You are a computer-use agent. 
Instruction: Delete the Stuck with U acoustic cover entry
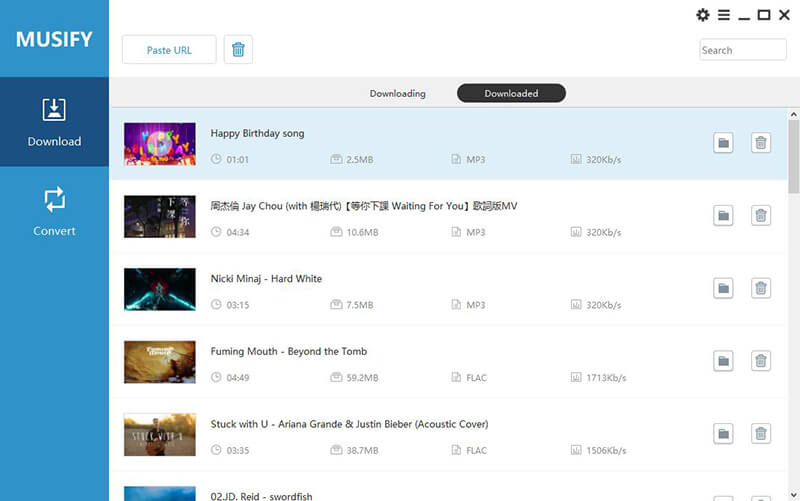point(761,434)
